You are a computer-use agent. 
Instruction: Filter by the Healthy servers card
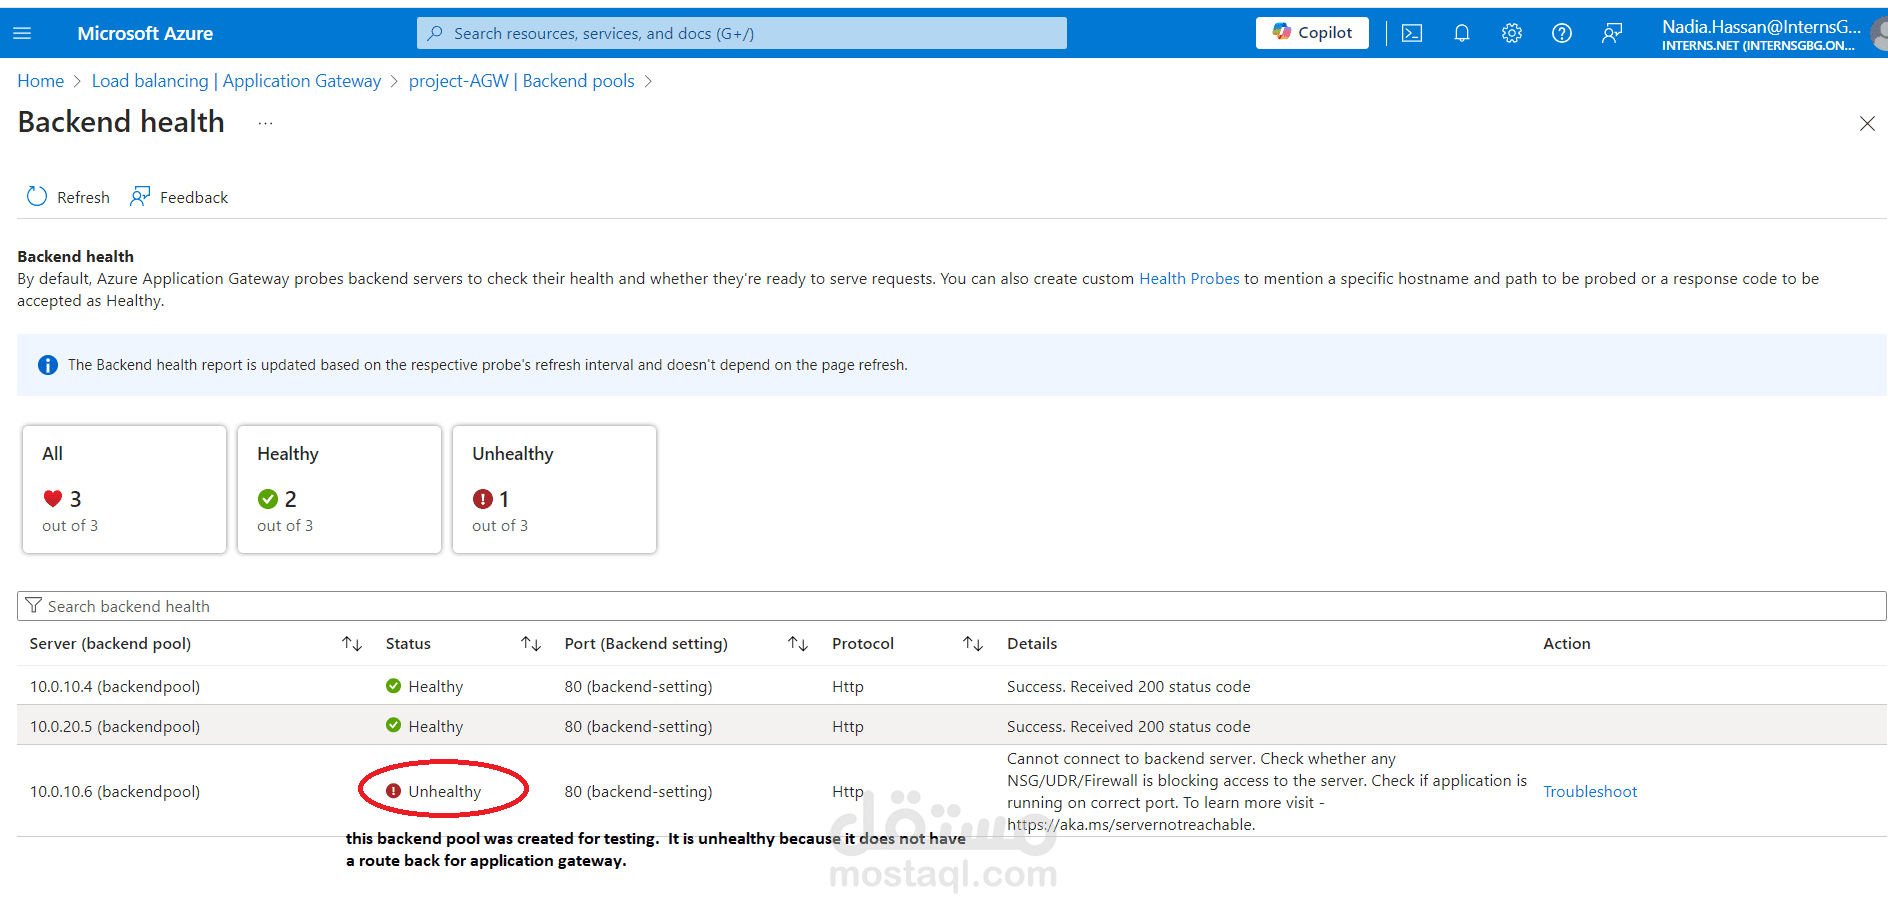[339, 489]
